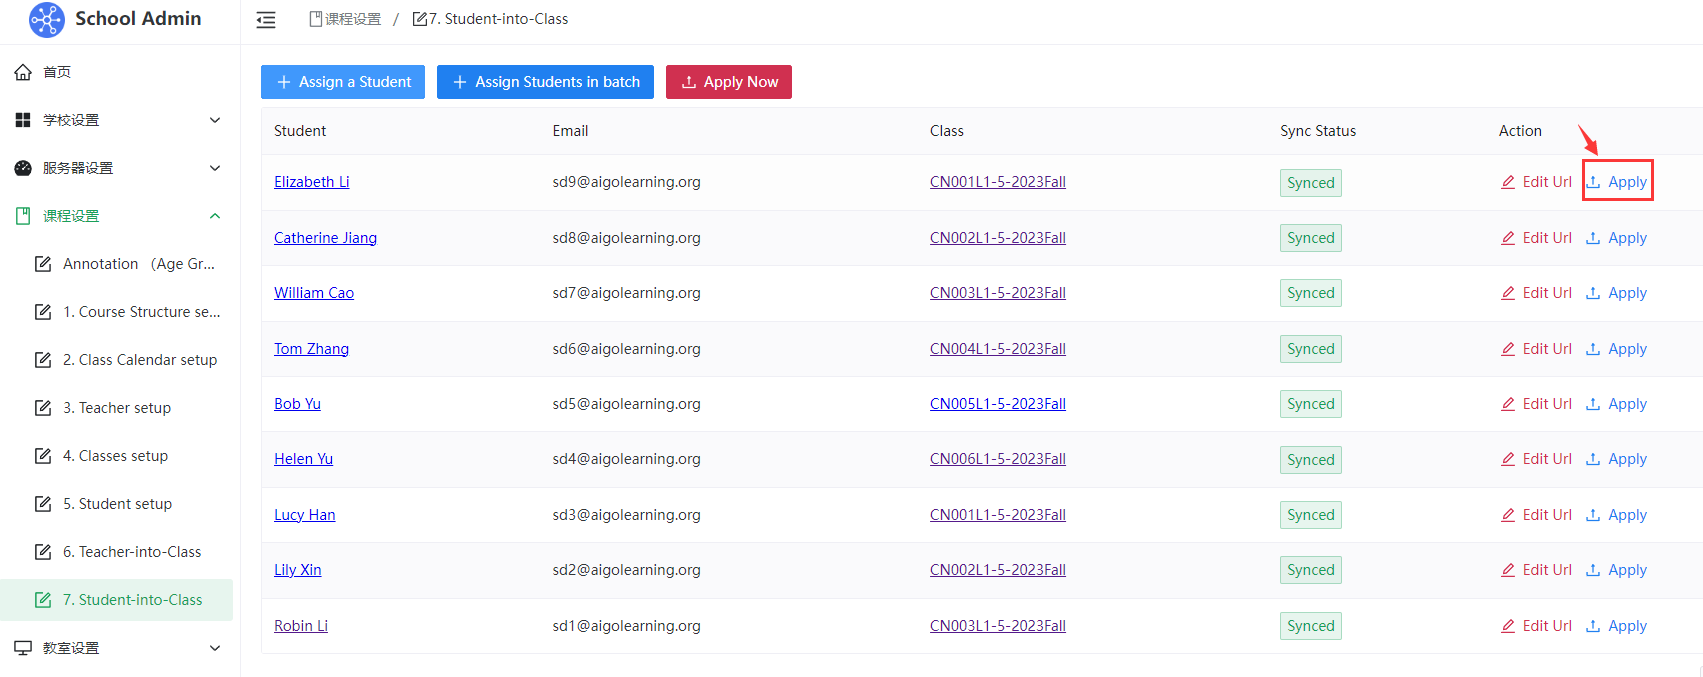Click Assign Students in batch button
Screen dimensions: 1703x677
click(x=545, y=82)
